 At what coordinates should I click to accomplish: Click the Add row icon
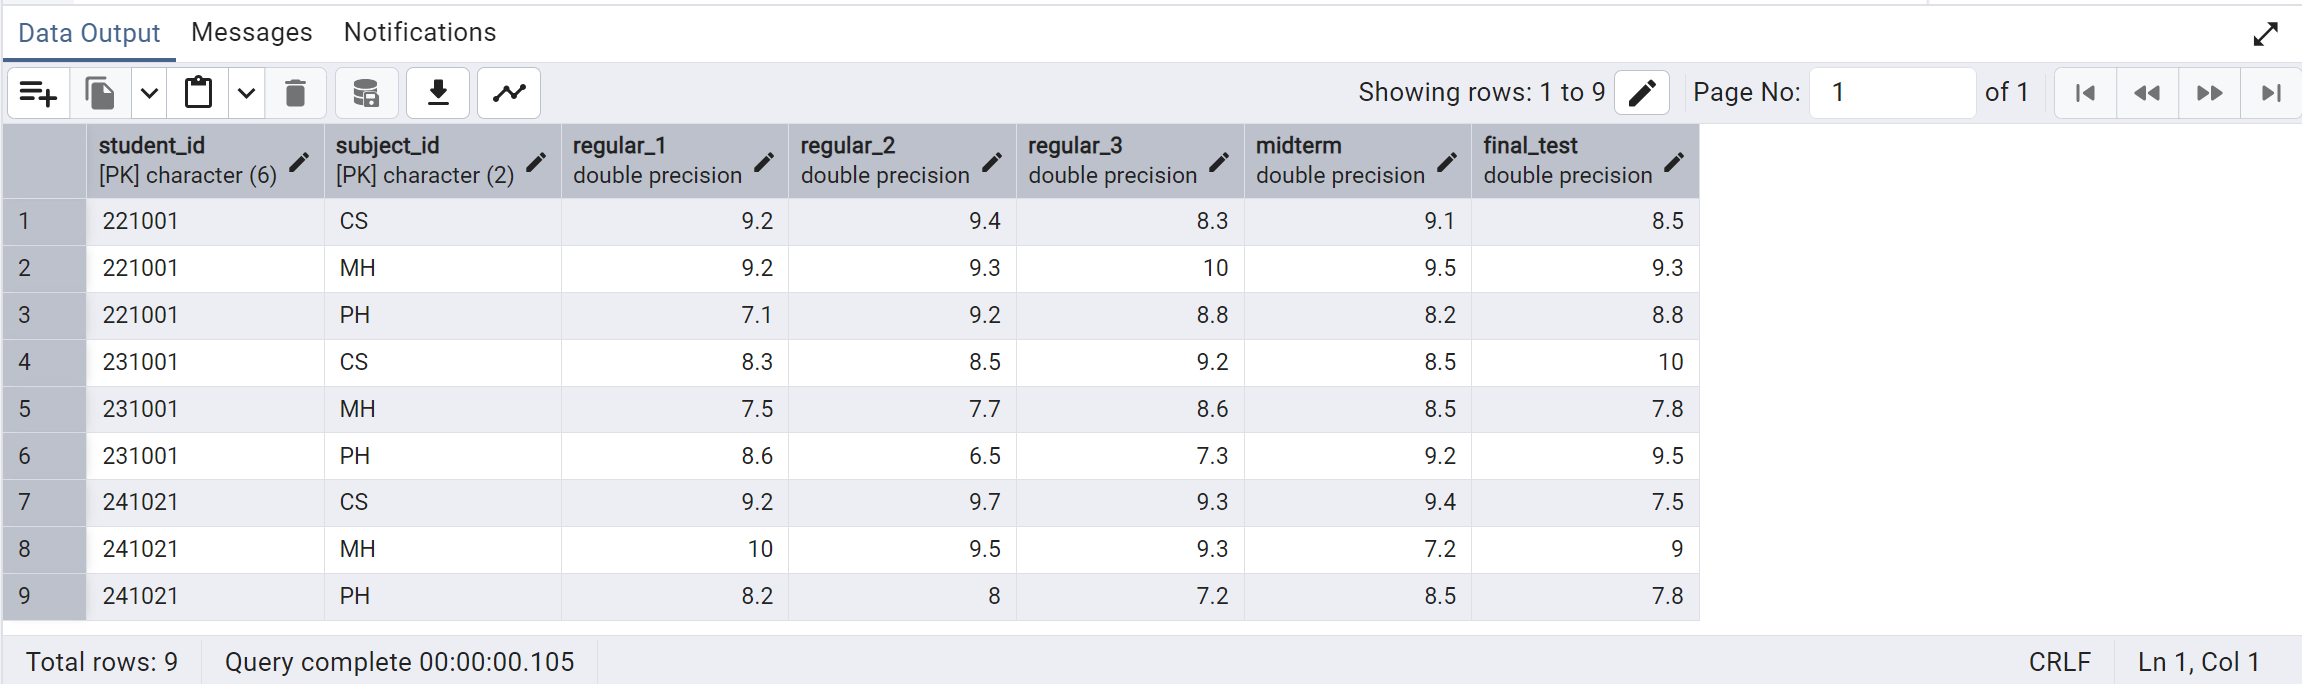tap(38, 94)
